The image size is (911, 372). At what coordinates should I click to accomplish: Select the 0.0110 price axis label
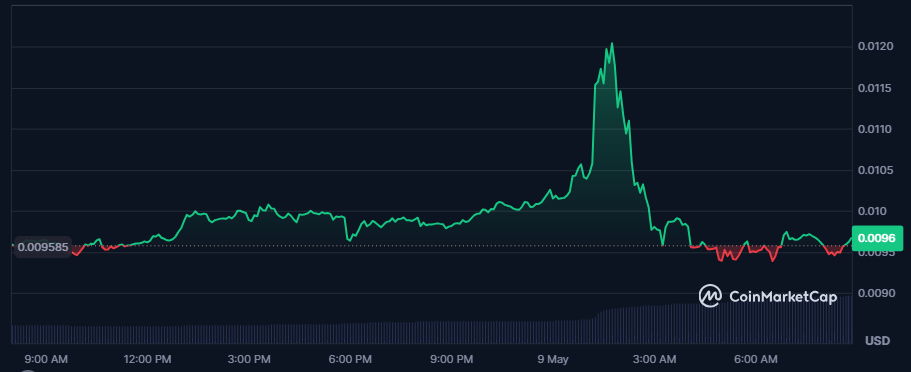tap(875, 129)
